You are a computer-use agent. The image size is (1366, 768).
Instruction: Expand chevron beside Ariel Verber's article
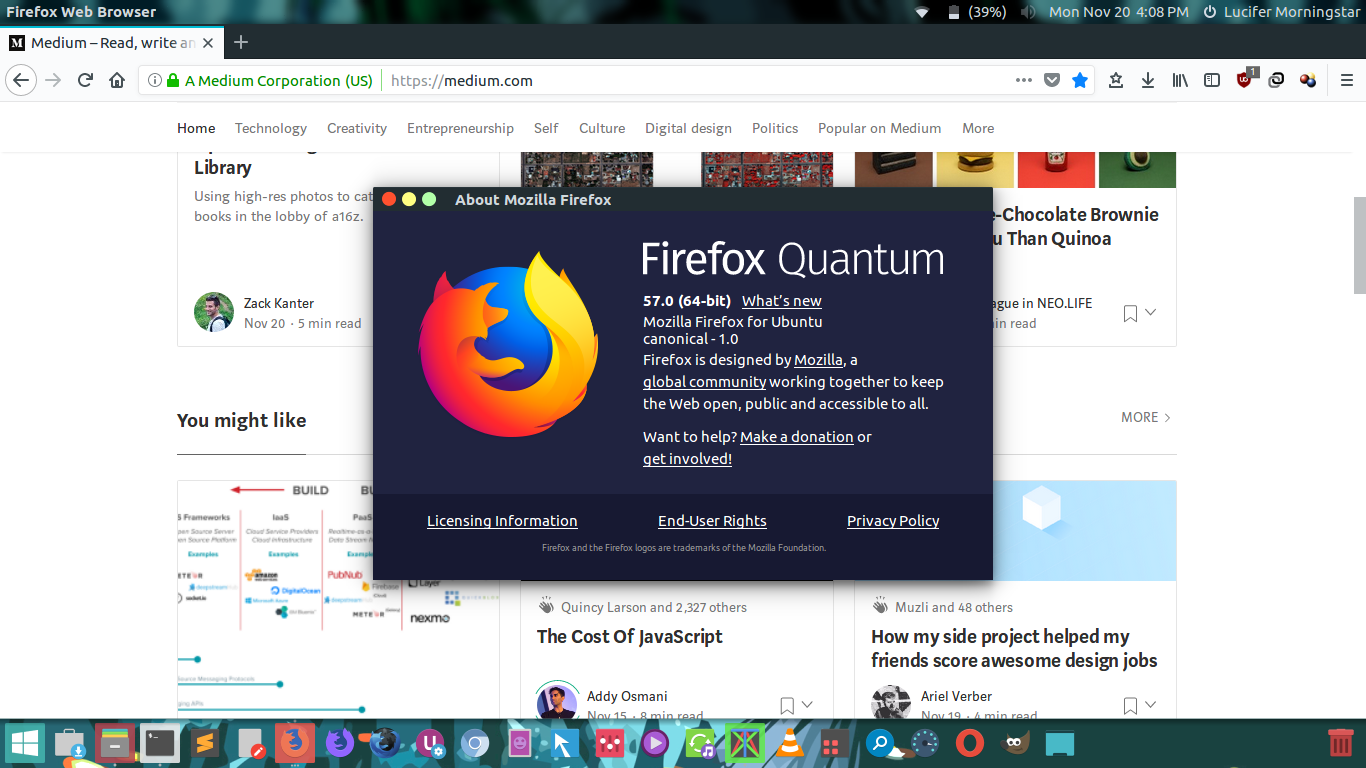pos(1151,705)
